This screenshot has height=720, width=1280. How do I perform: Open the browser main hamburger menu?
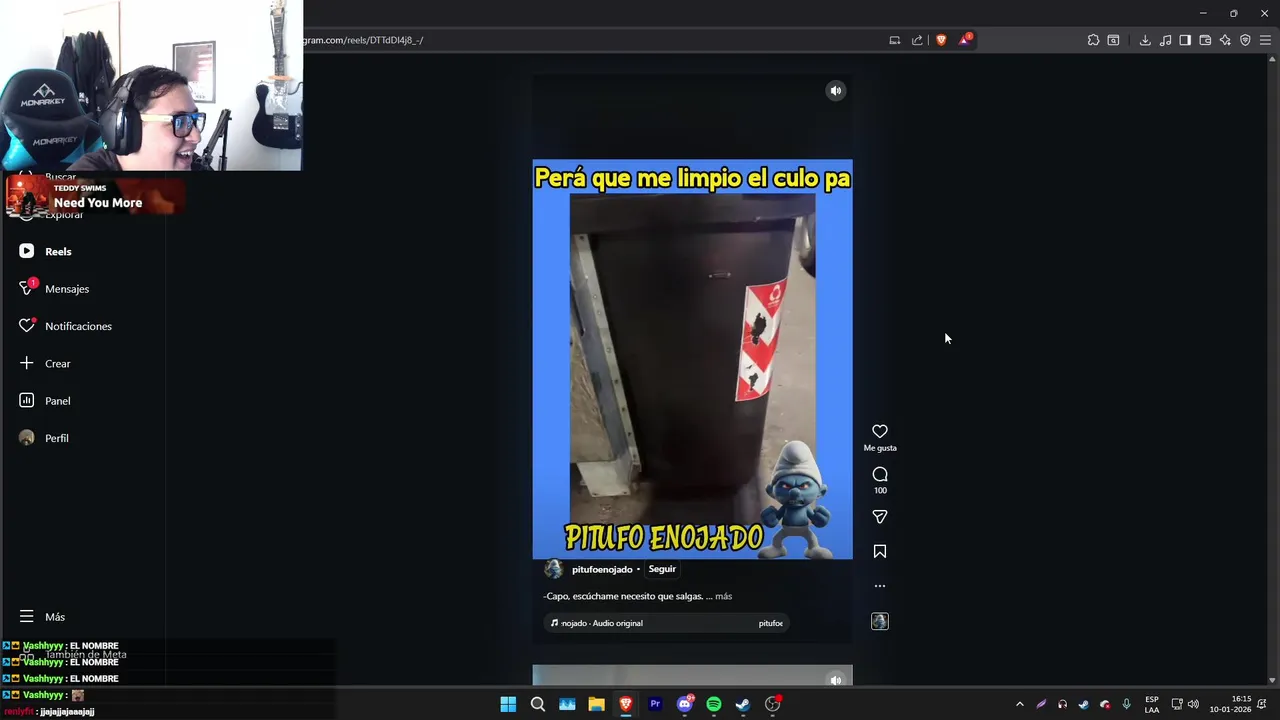pyautogui.click(x=1265, y=40)
